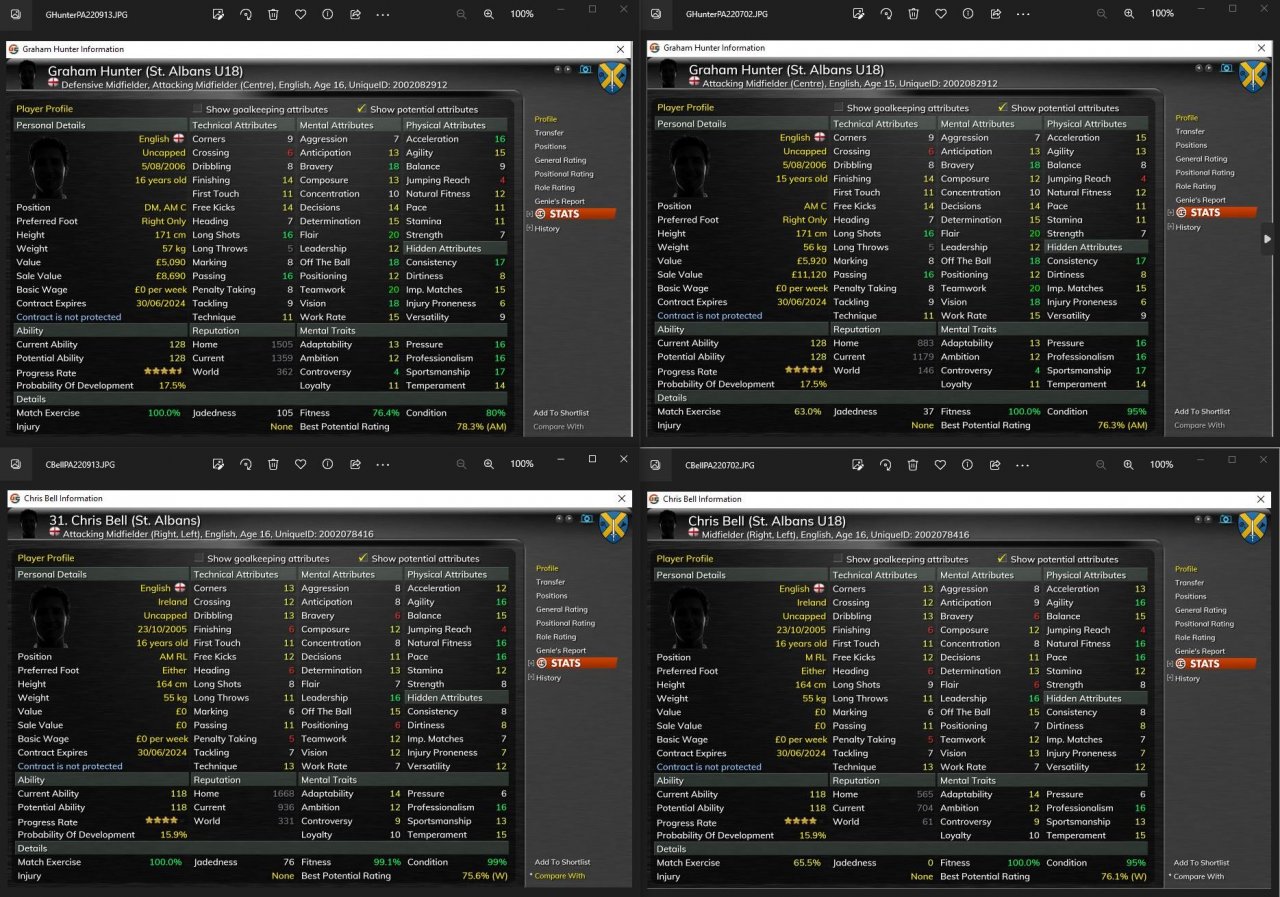Expand History in the GHunterPA220702 screenshot

(x=1170, y=227)
